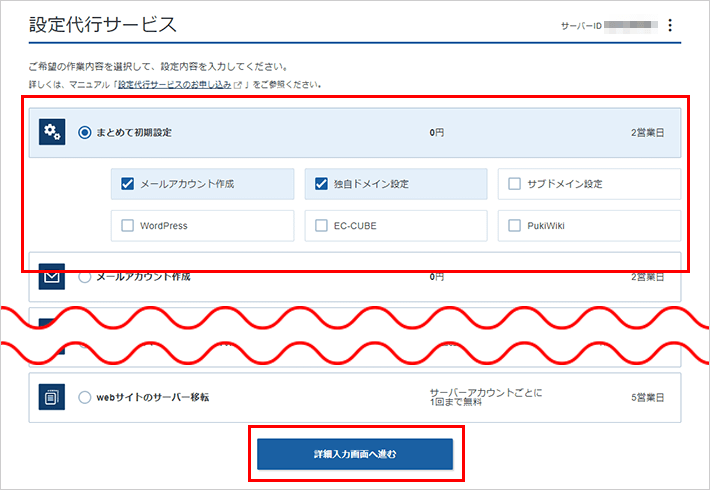Viewport: 710px width, 490px height.
Task: Enable the サブドメイン設定 checkbox
Action: coord(515,184)
